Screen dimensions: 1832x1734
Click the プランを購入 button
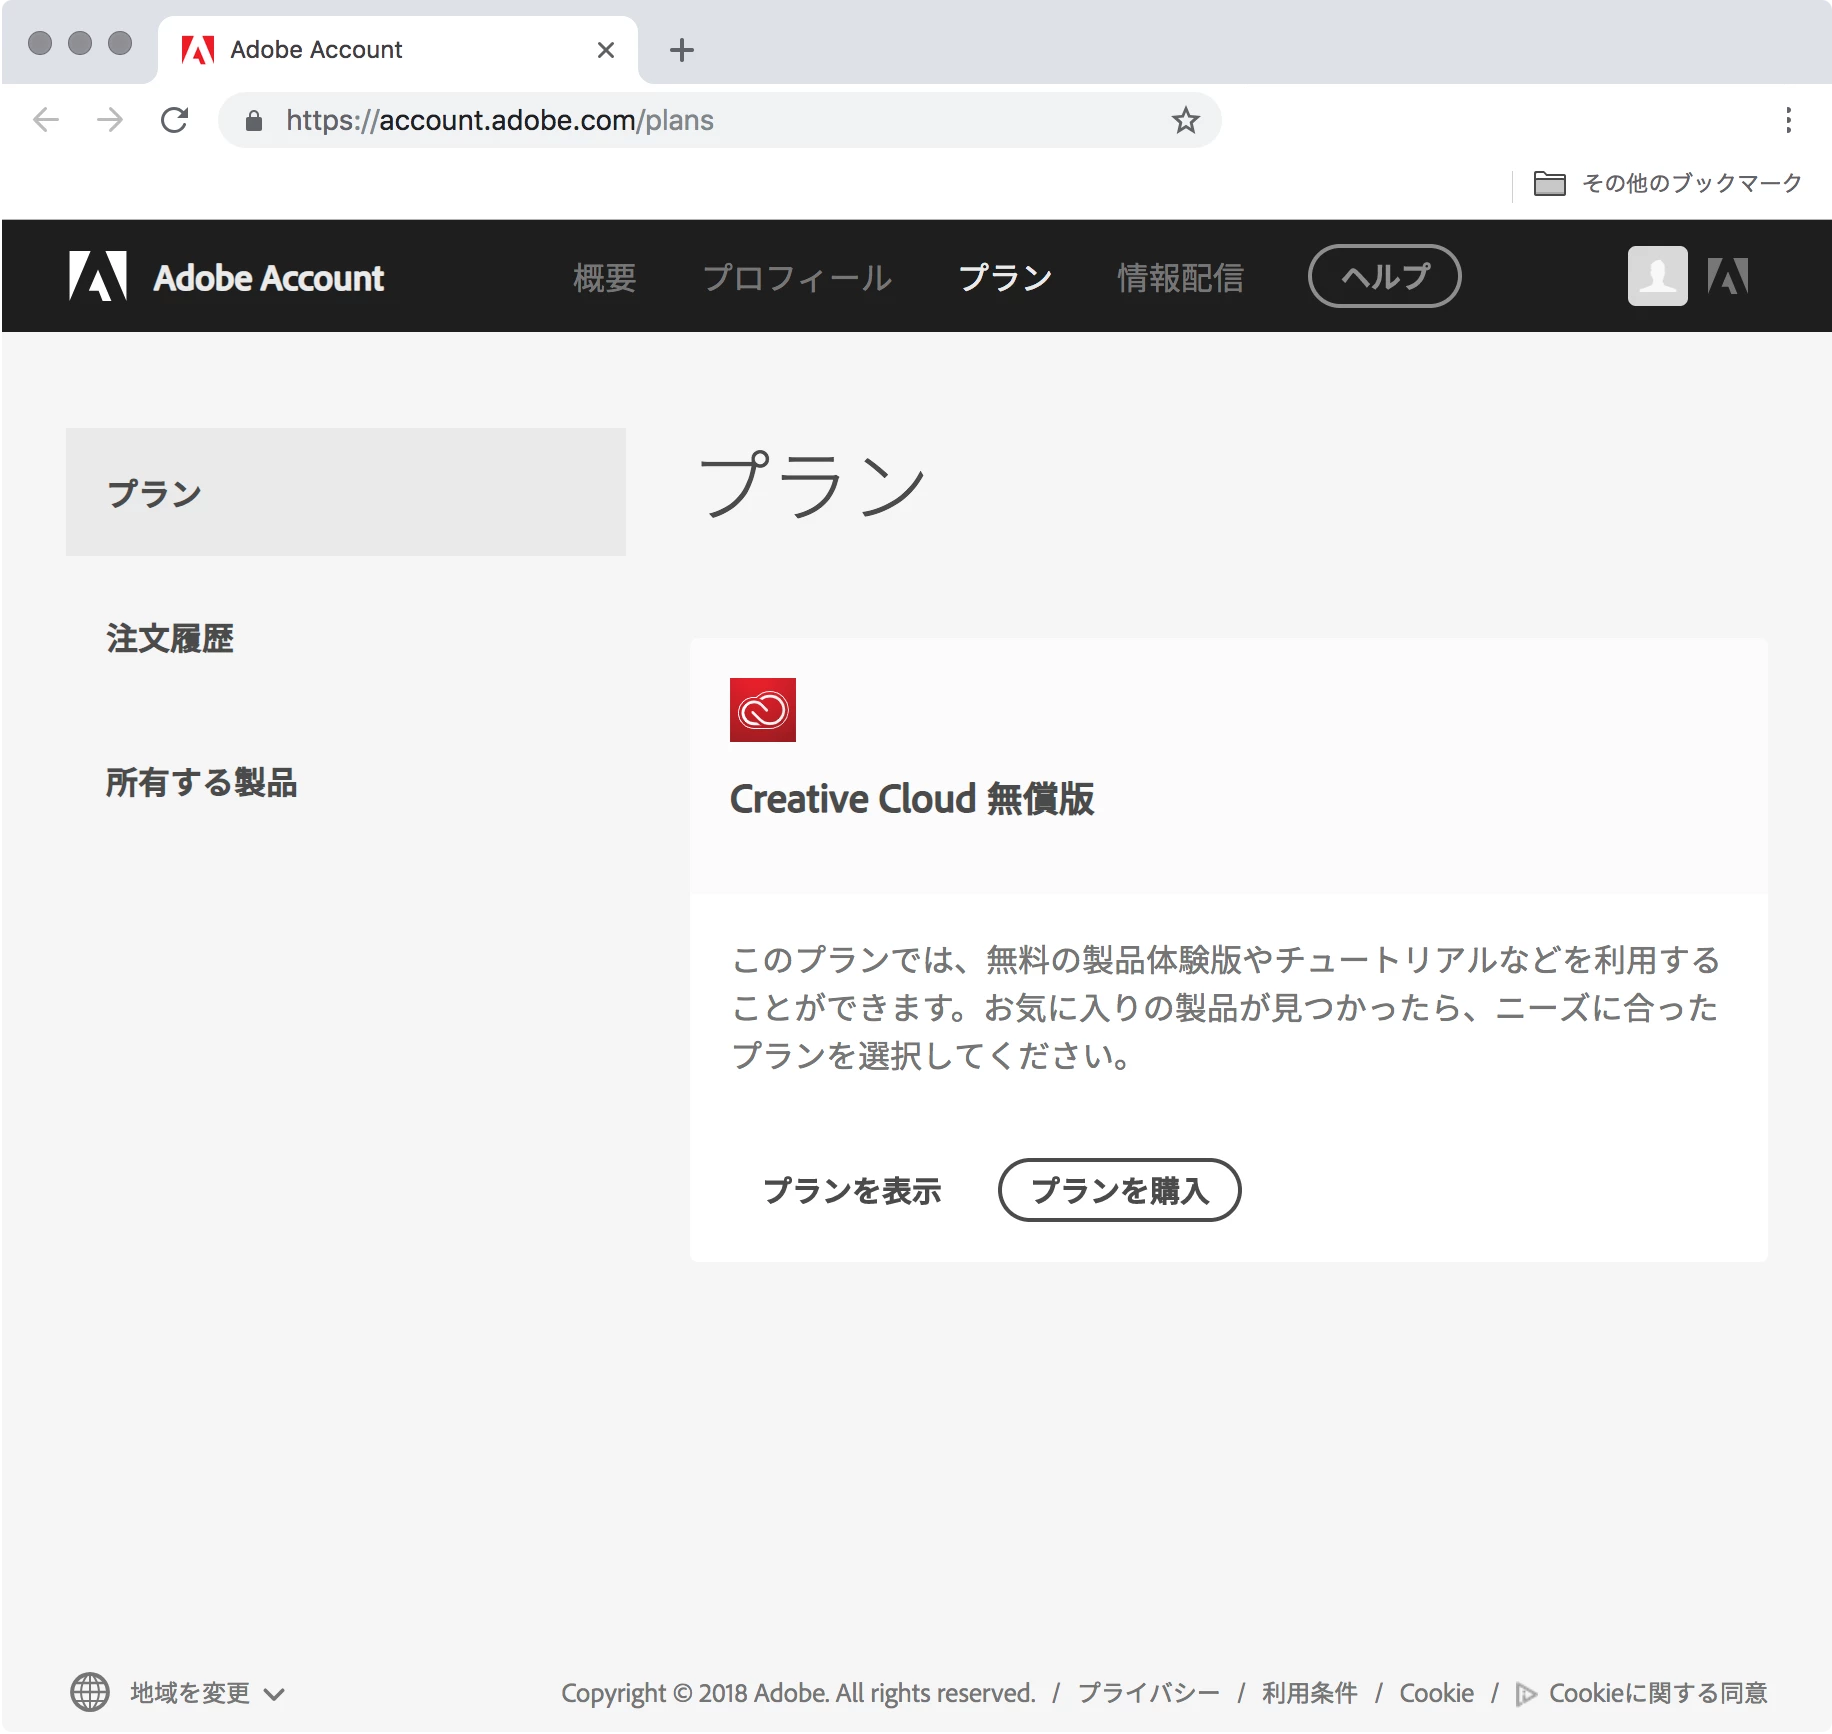[1119, 1190]
